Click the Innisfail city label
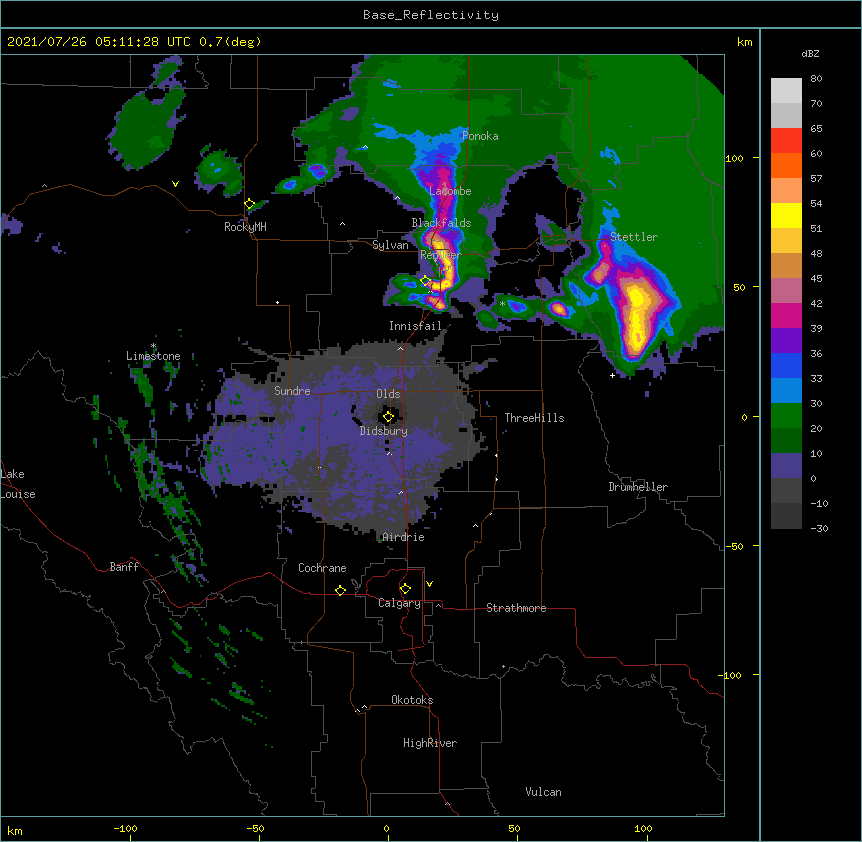The width and height of the screenshot is (862, 842). point(415,326)
